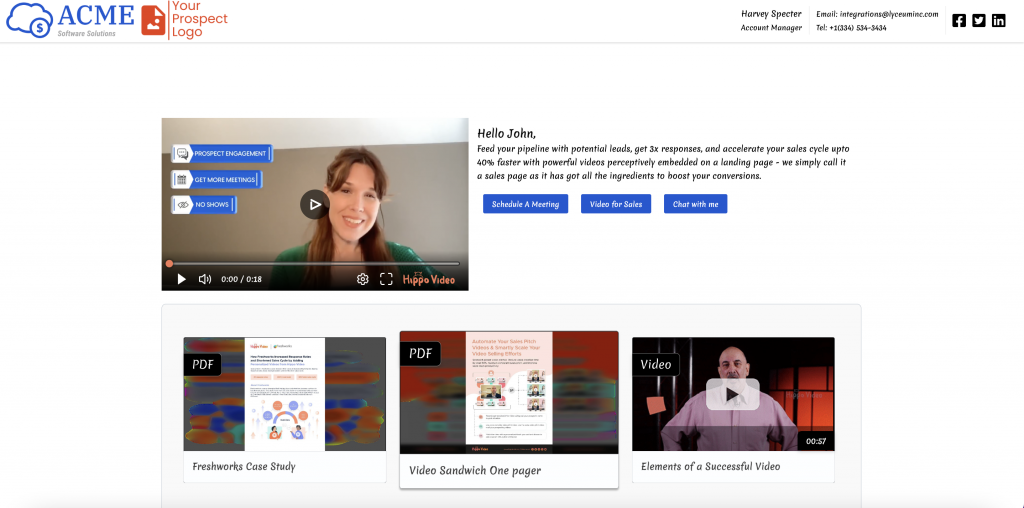Click the Prospect Engagement overlay label
This screenshot has width=1024, height=508.
[222, 153]
